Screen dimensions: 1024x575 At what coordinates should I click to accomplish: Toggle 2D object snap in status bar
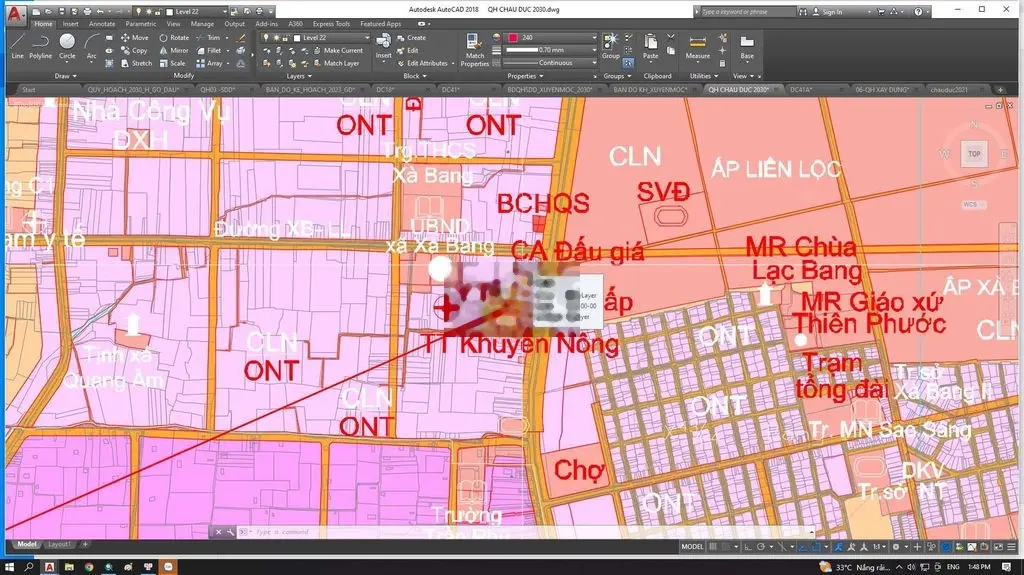tap(816, 547)
